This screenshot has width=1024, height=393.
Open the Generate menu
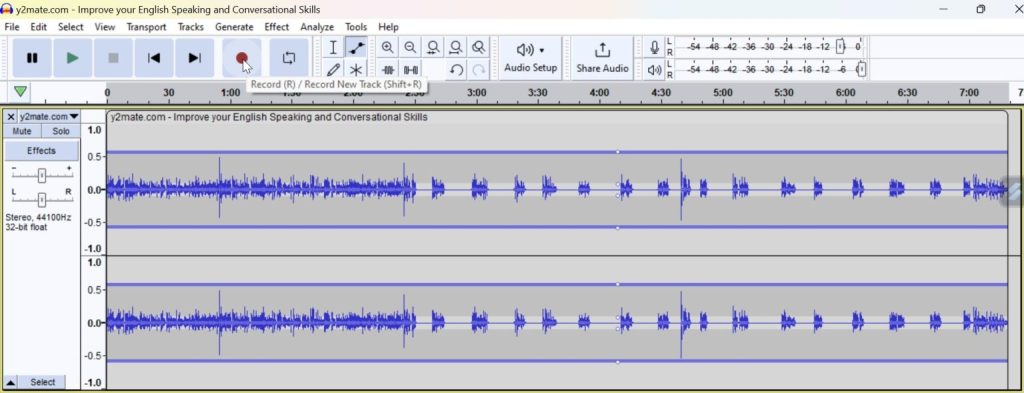pos(234,27)
